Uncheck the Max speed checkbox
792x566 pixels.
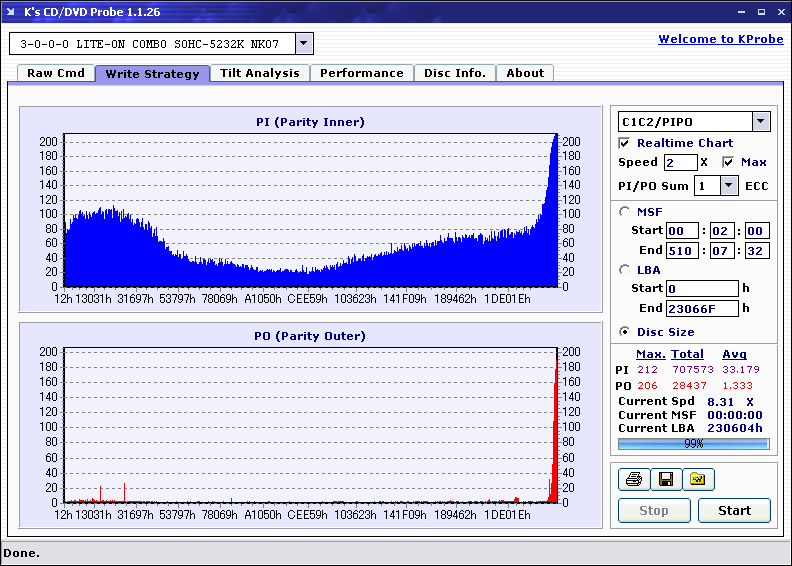728,162
